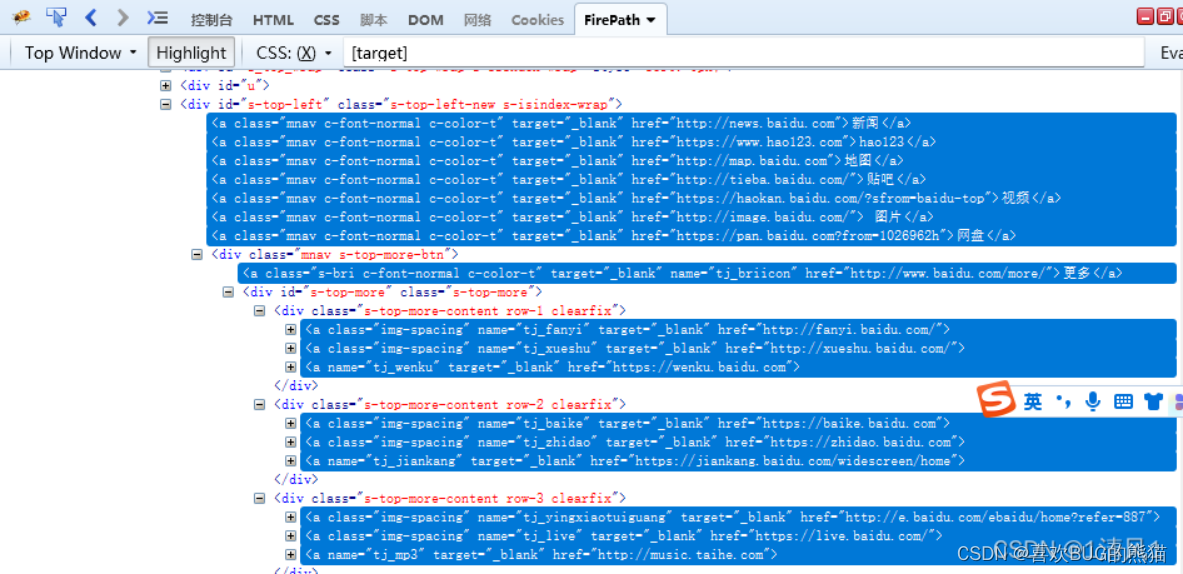1183x574 pixels.
Task: Collapse the div id="s-top-more" node
Action: point(229,292)
